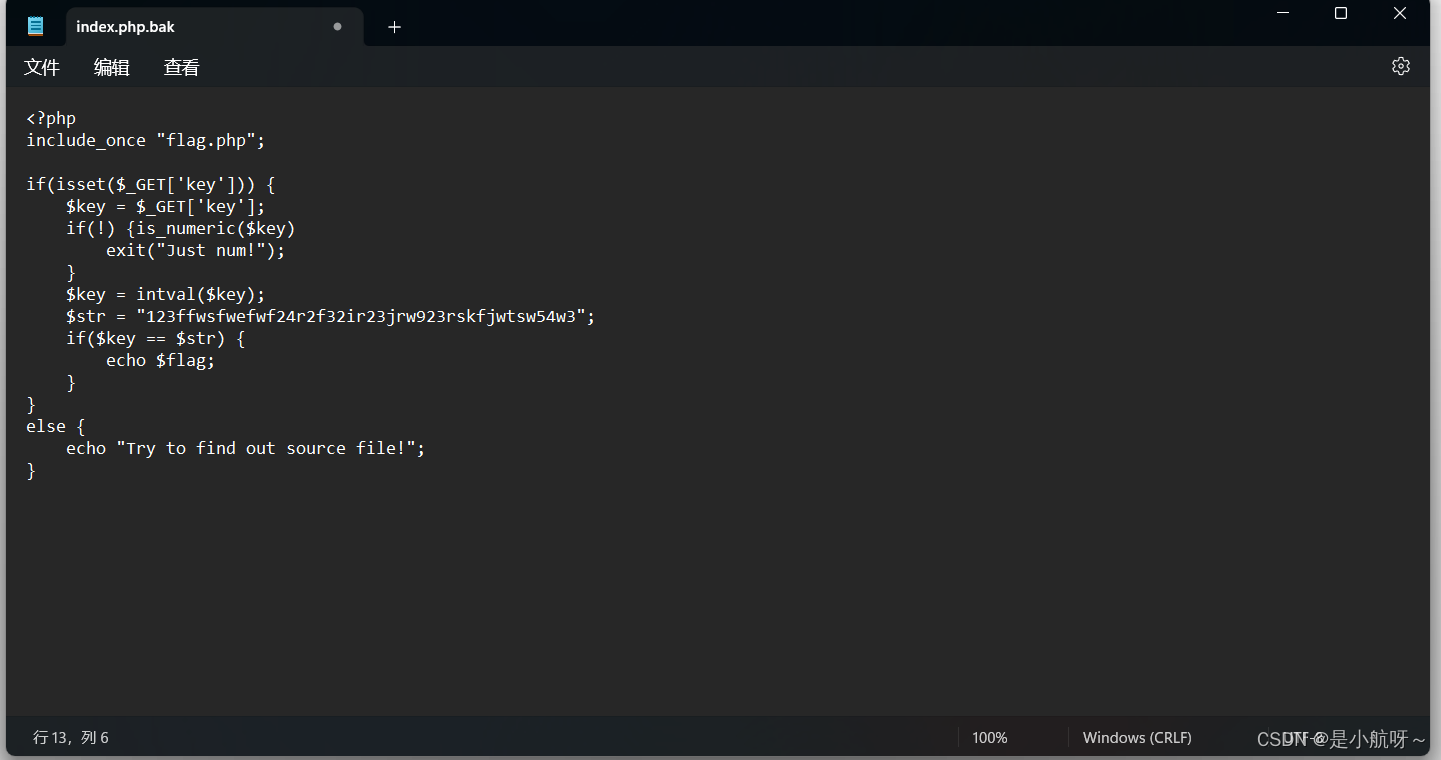Click the unsaved changes dot on the tab
This screenshot has height=760, width=1441.
[337, 27]
